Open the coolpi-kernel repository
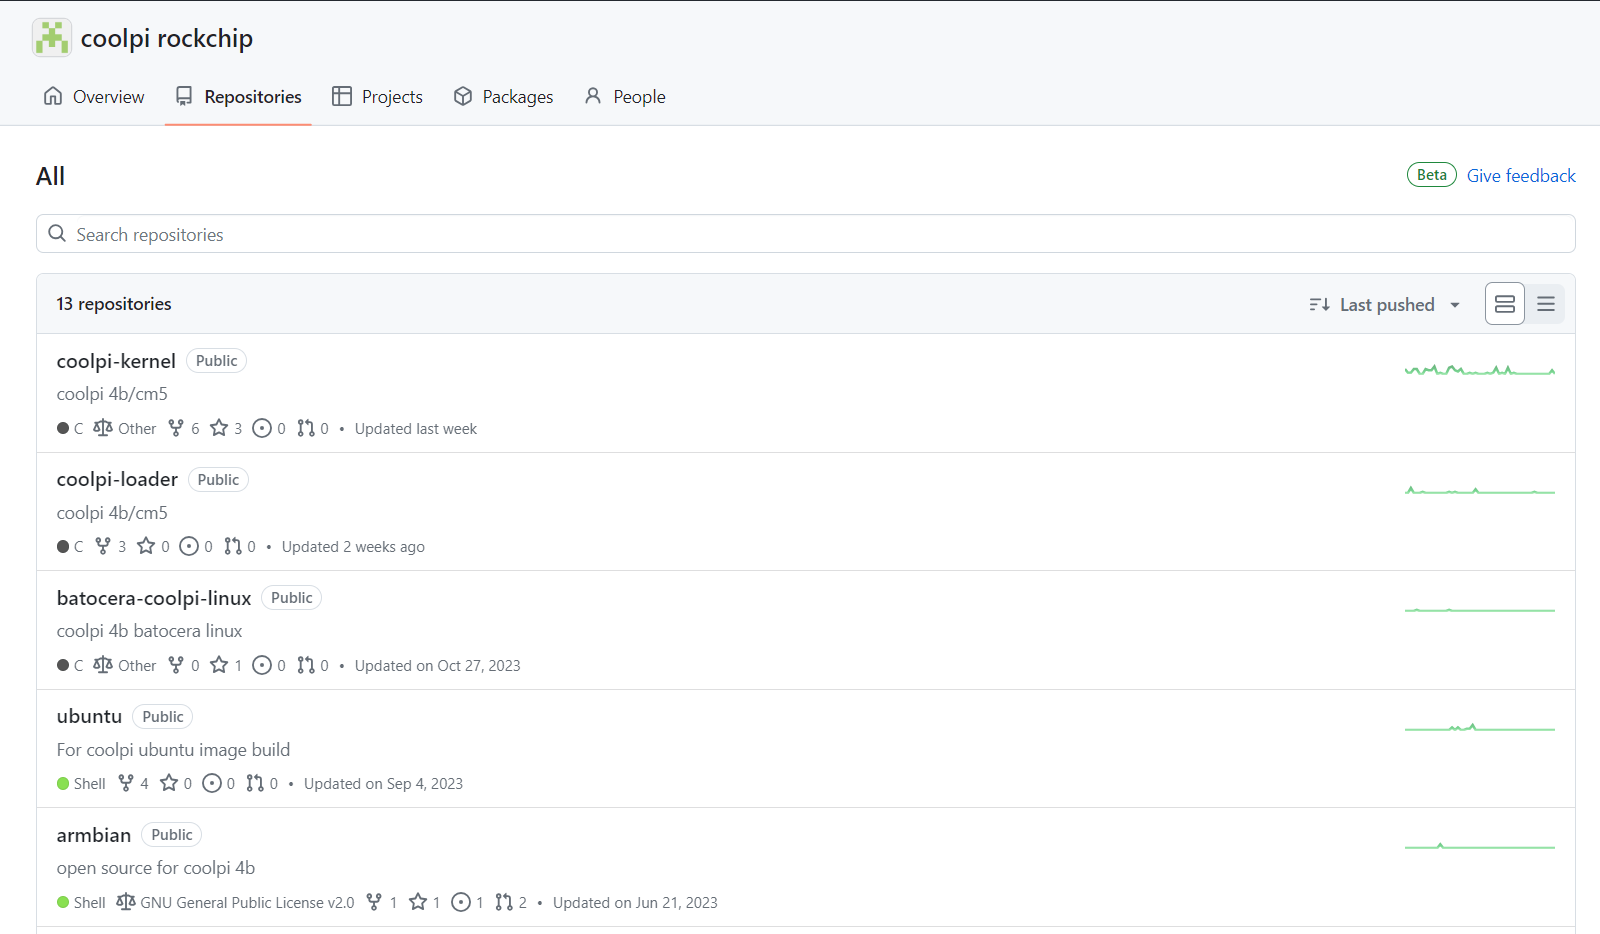 click(116, 361)
